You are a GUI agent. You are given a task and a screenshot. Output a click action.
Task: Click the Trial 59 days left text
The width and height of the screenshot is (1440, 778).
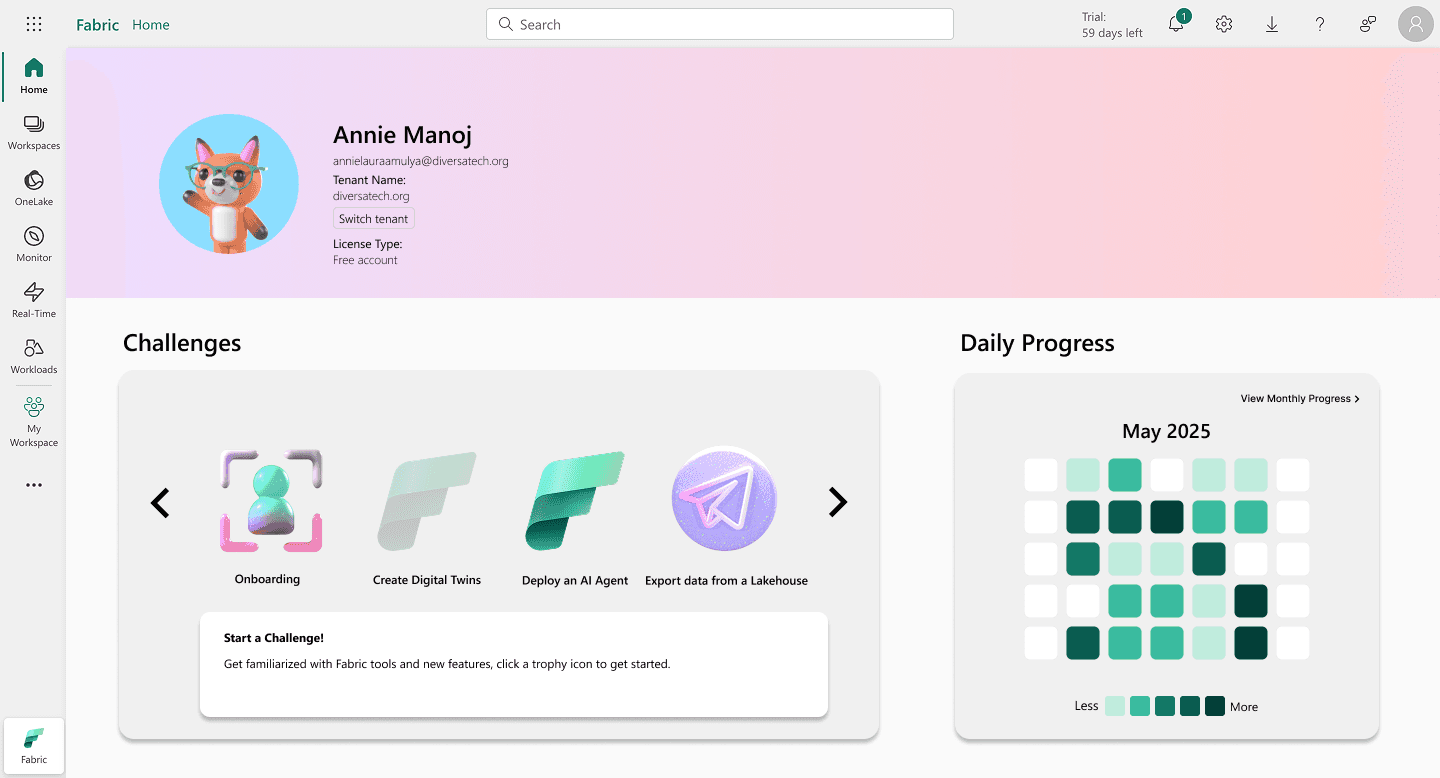pos(1112,25)
